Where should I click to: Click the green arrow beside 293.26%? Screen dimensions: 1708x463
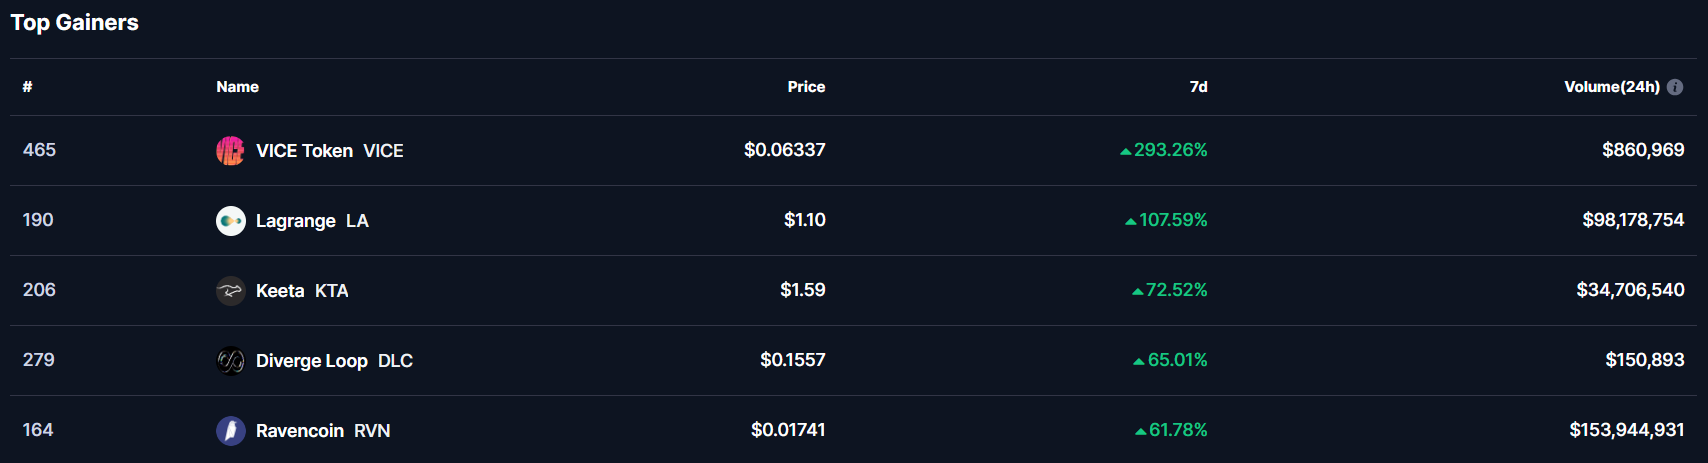[1126, 152]
